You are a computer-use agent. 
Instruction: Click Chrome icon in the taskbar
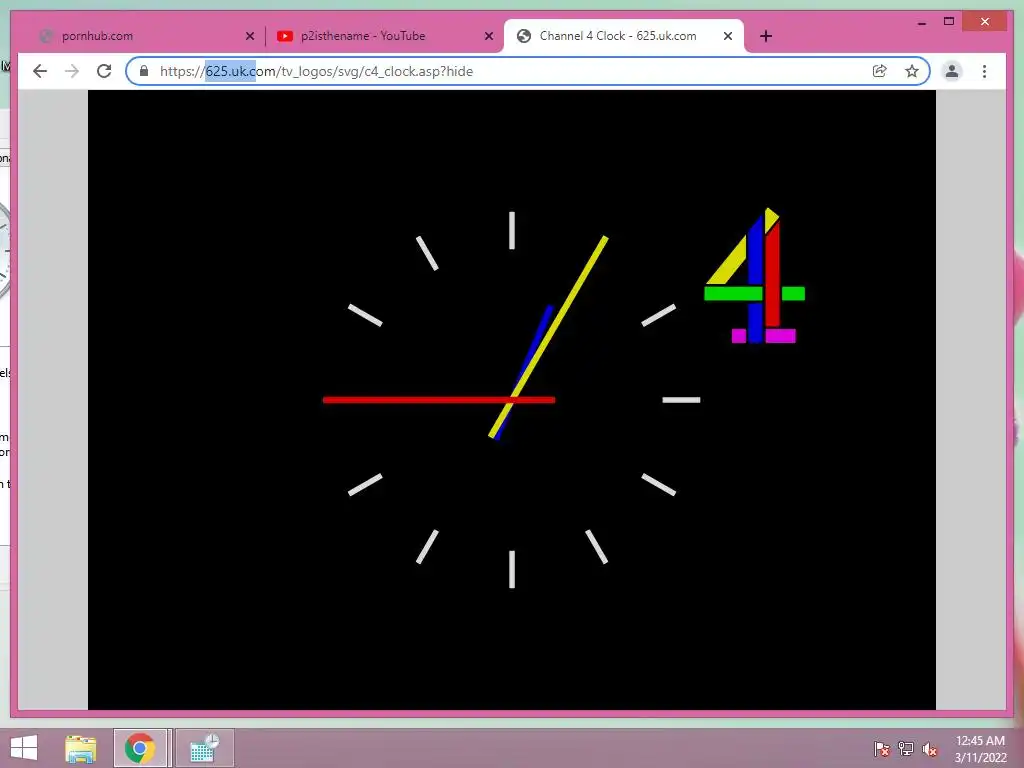(x=140, y=748)
